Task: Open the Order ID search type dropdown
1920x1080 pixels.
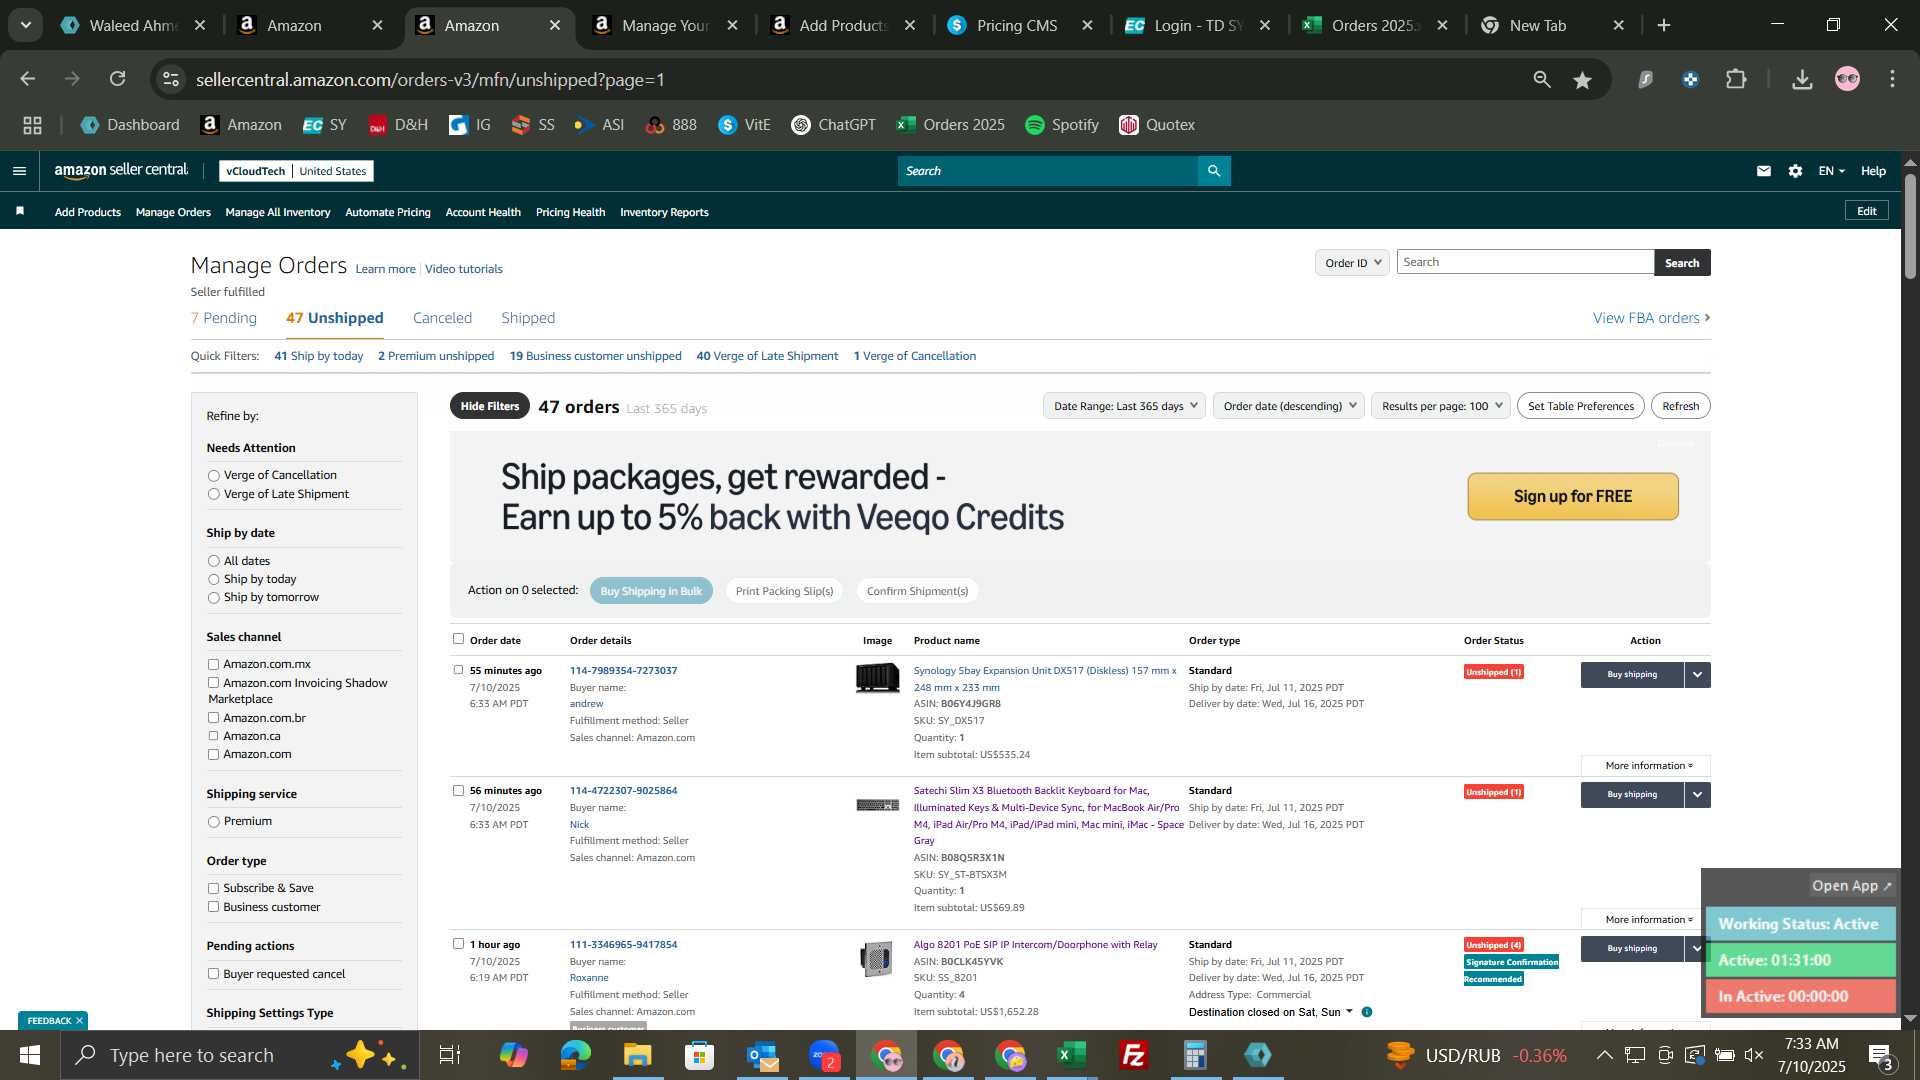Action: point(1352,263)
